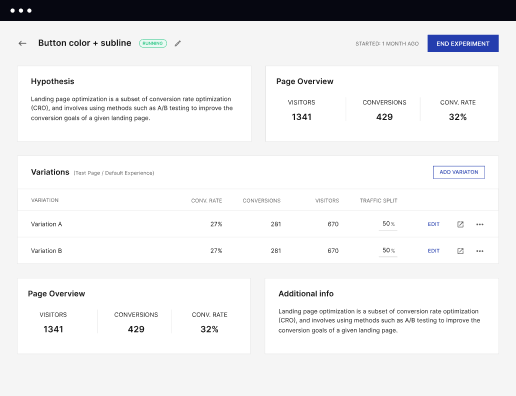516x396 pixels.
Task: Click the 32% conv. rate in top Page Overview
Action: (458, 117)
